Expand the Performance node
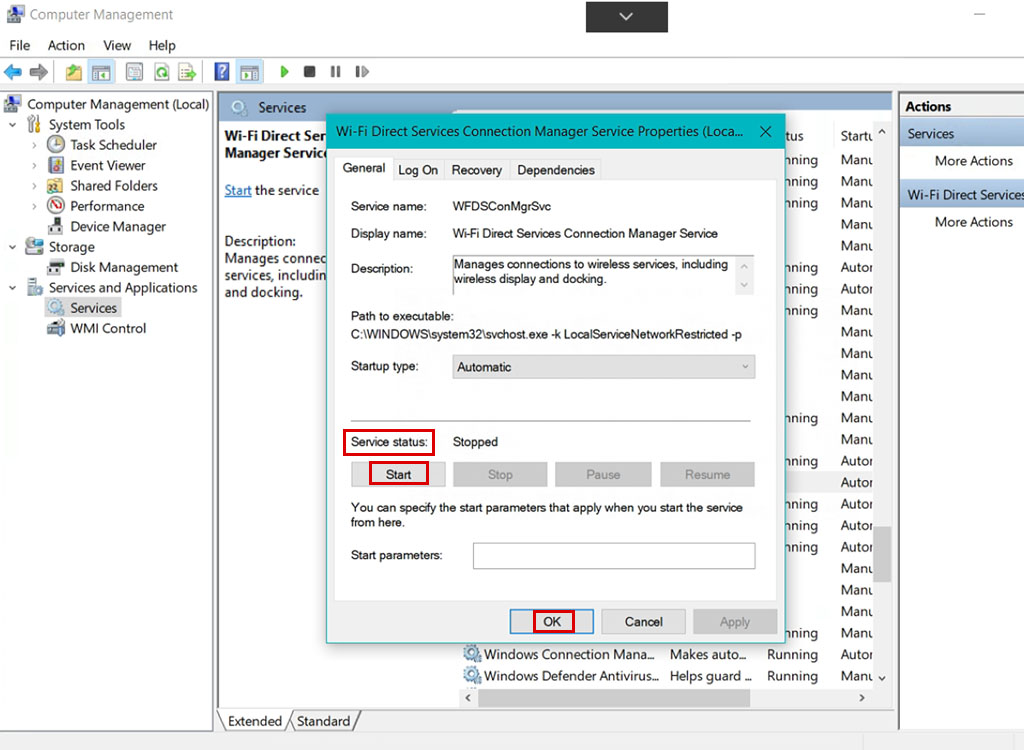The width and height of the screenshot is (1024, 750). pos(35,206)
